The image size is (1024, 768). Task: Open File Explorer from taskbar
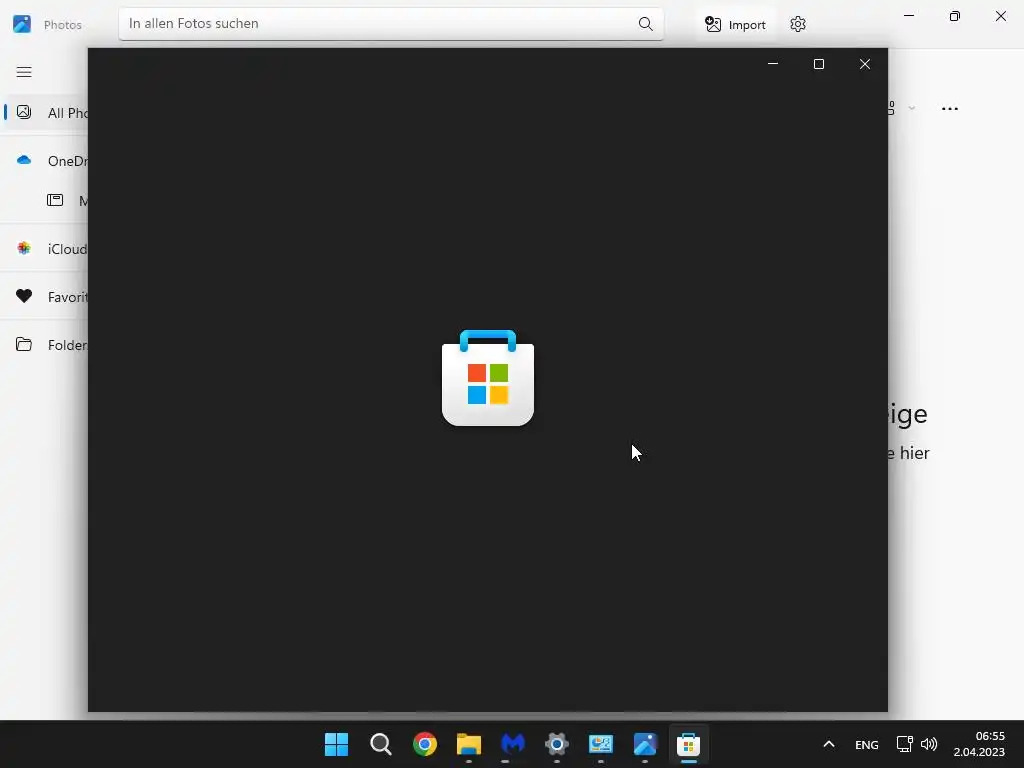coord(469,744)
